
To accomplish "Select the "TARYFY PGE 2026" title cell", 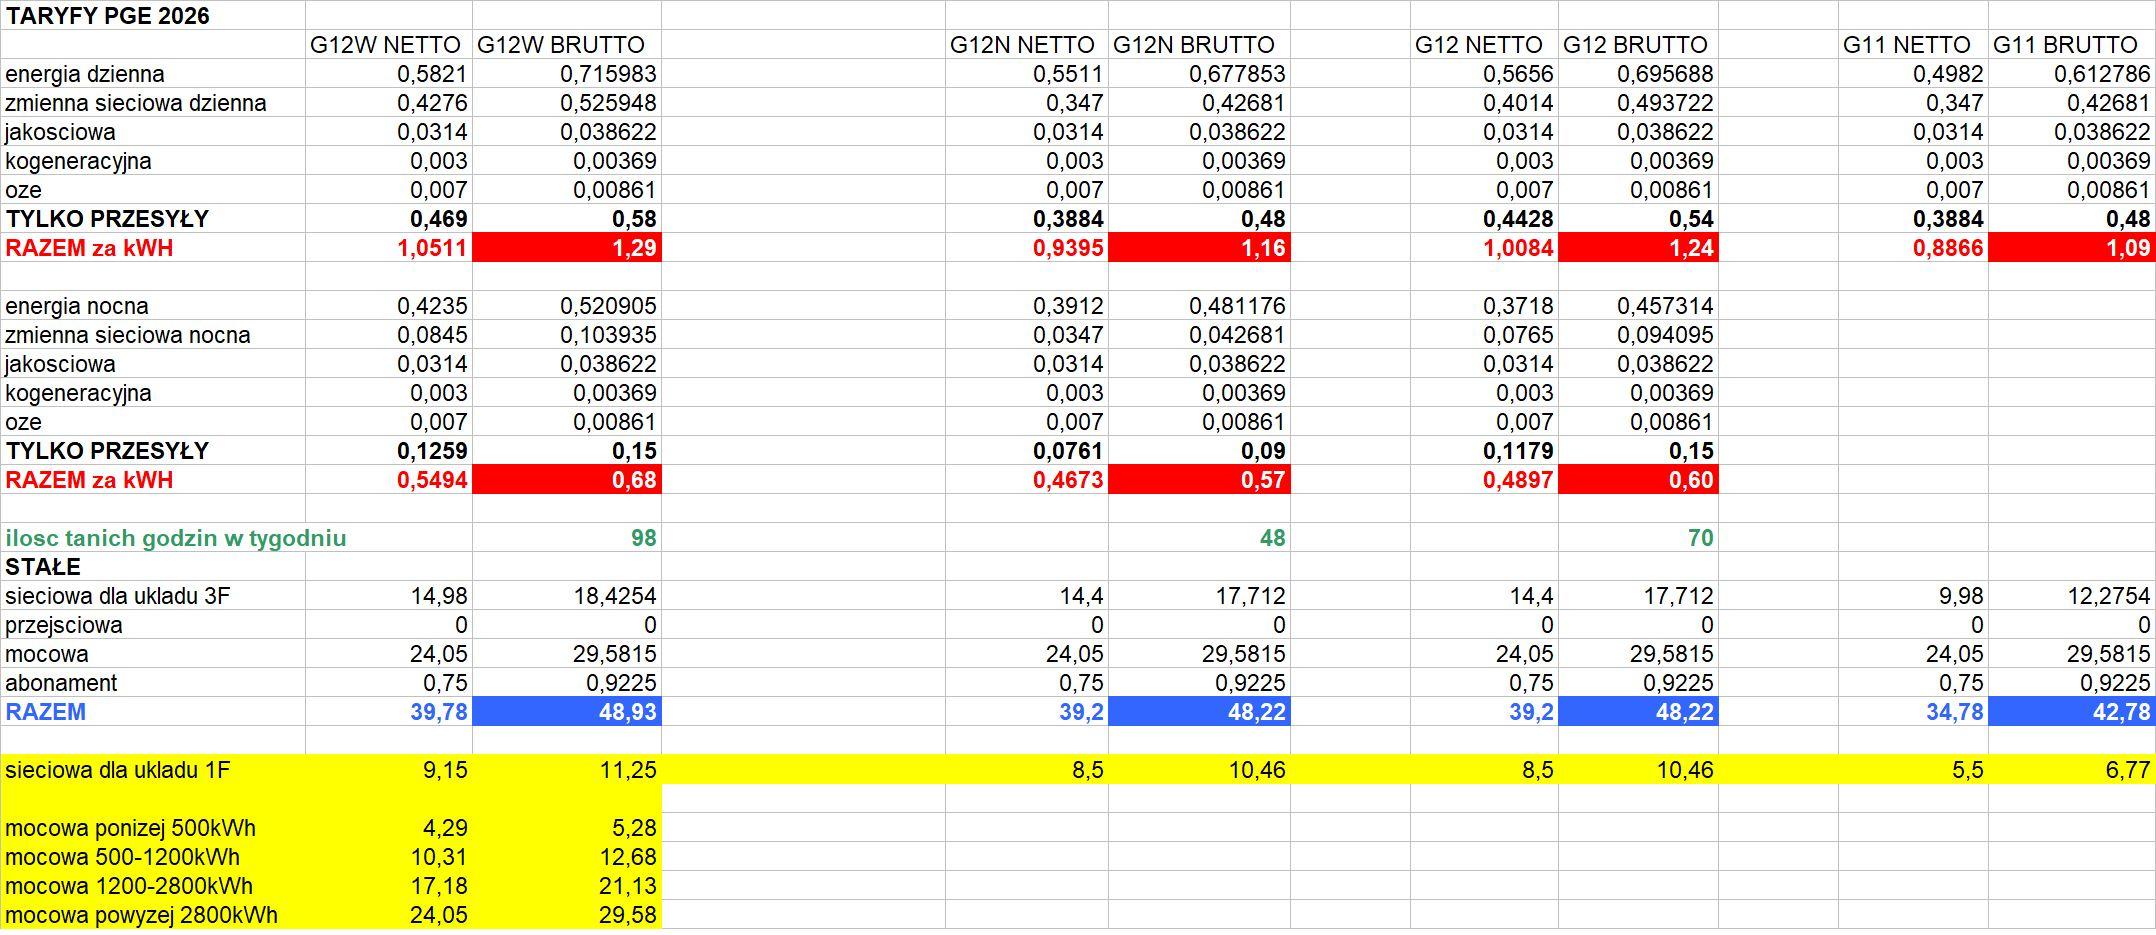I will coord(108,16).
